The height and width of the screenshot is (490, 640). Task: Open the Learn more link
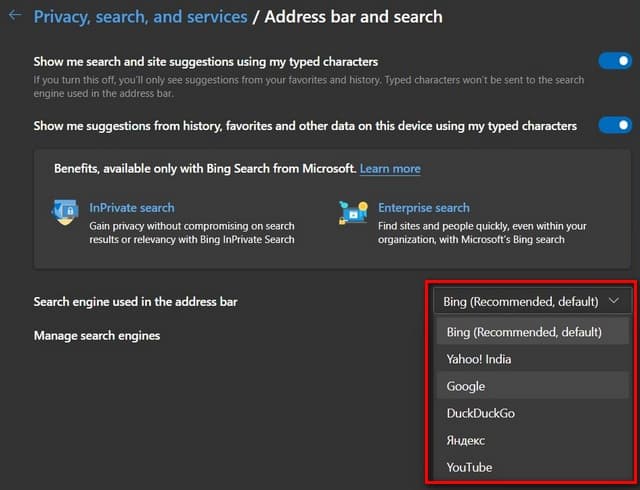tap(390, 169)
